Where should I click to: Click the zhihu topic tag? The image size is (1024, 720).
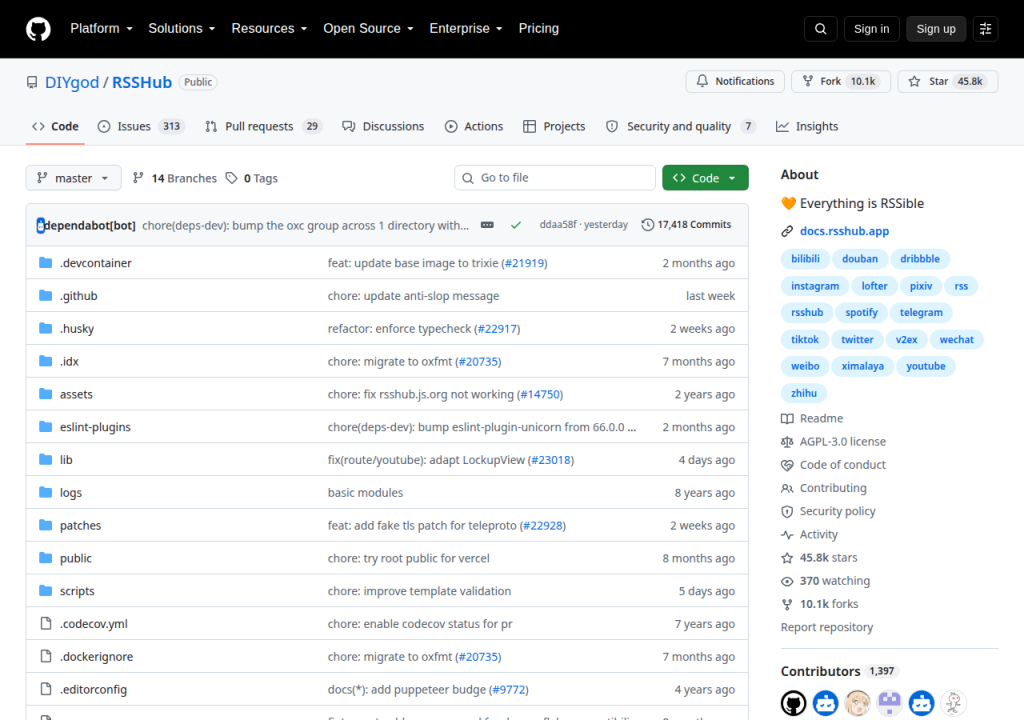coord(804,393)
